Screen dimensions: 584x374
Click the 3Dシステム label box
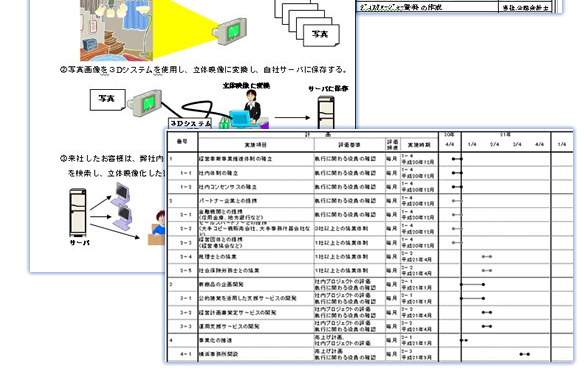190,123
